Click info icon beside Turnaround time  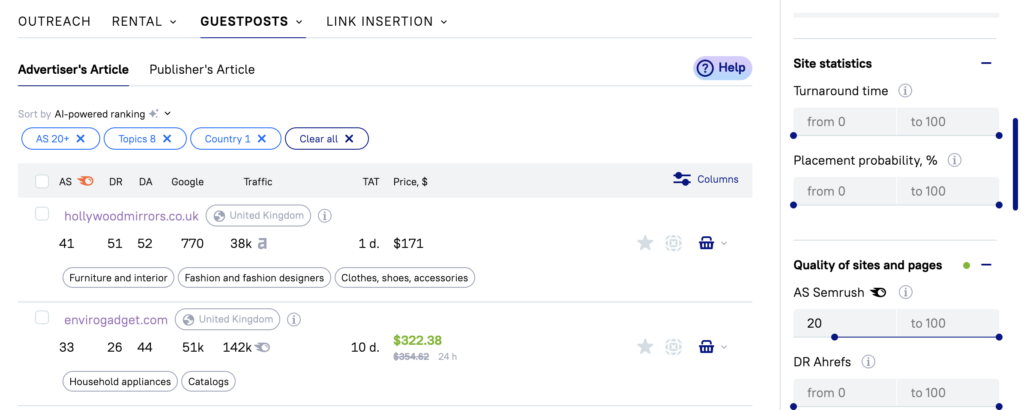coord(905,91)
